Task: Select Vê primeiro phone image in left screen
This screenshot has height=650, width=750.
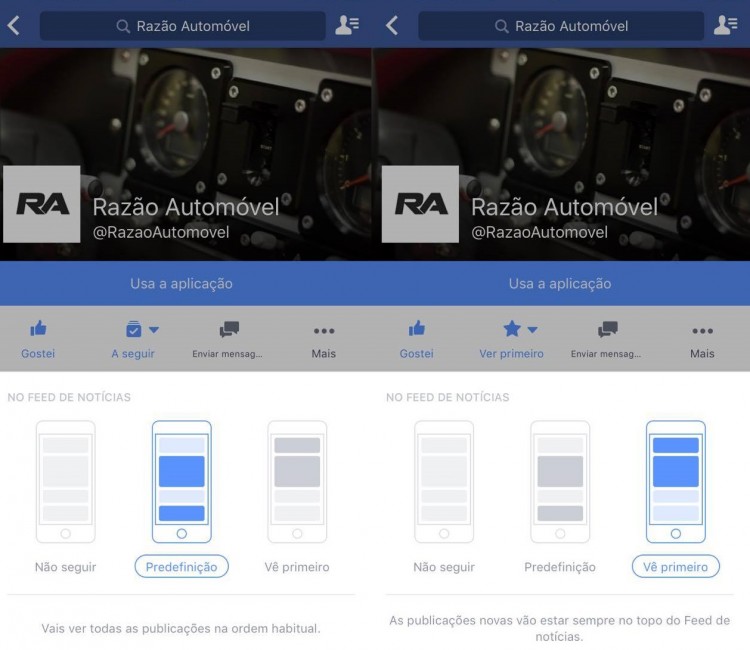Action: coord(297,482)
